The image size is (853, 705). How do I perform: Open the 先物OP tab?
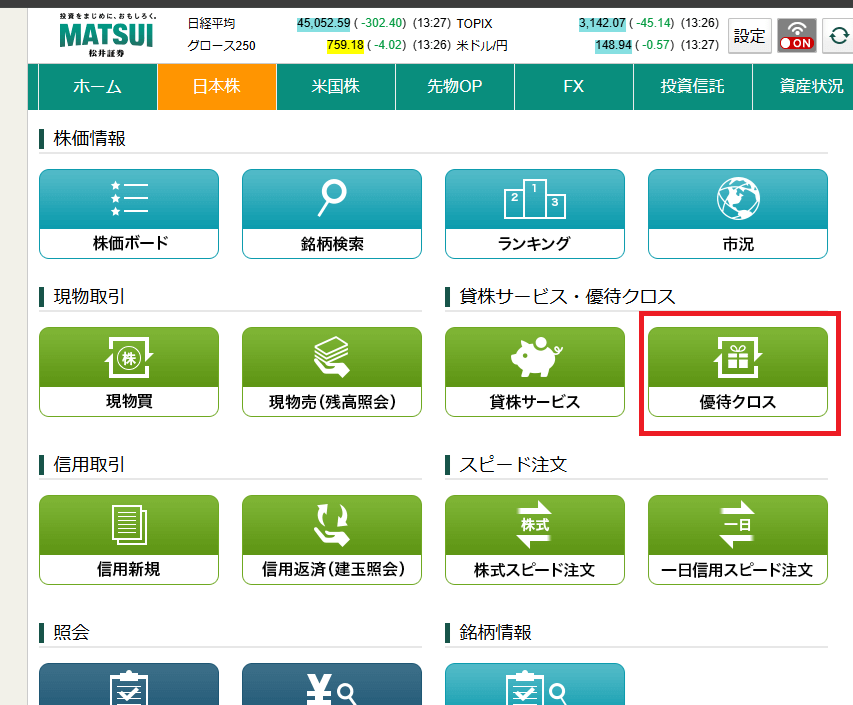pos(454,87)
